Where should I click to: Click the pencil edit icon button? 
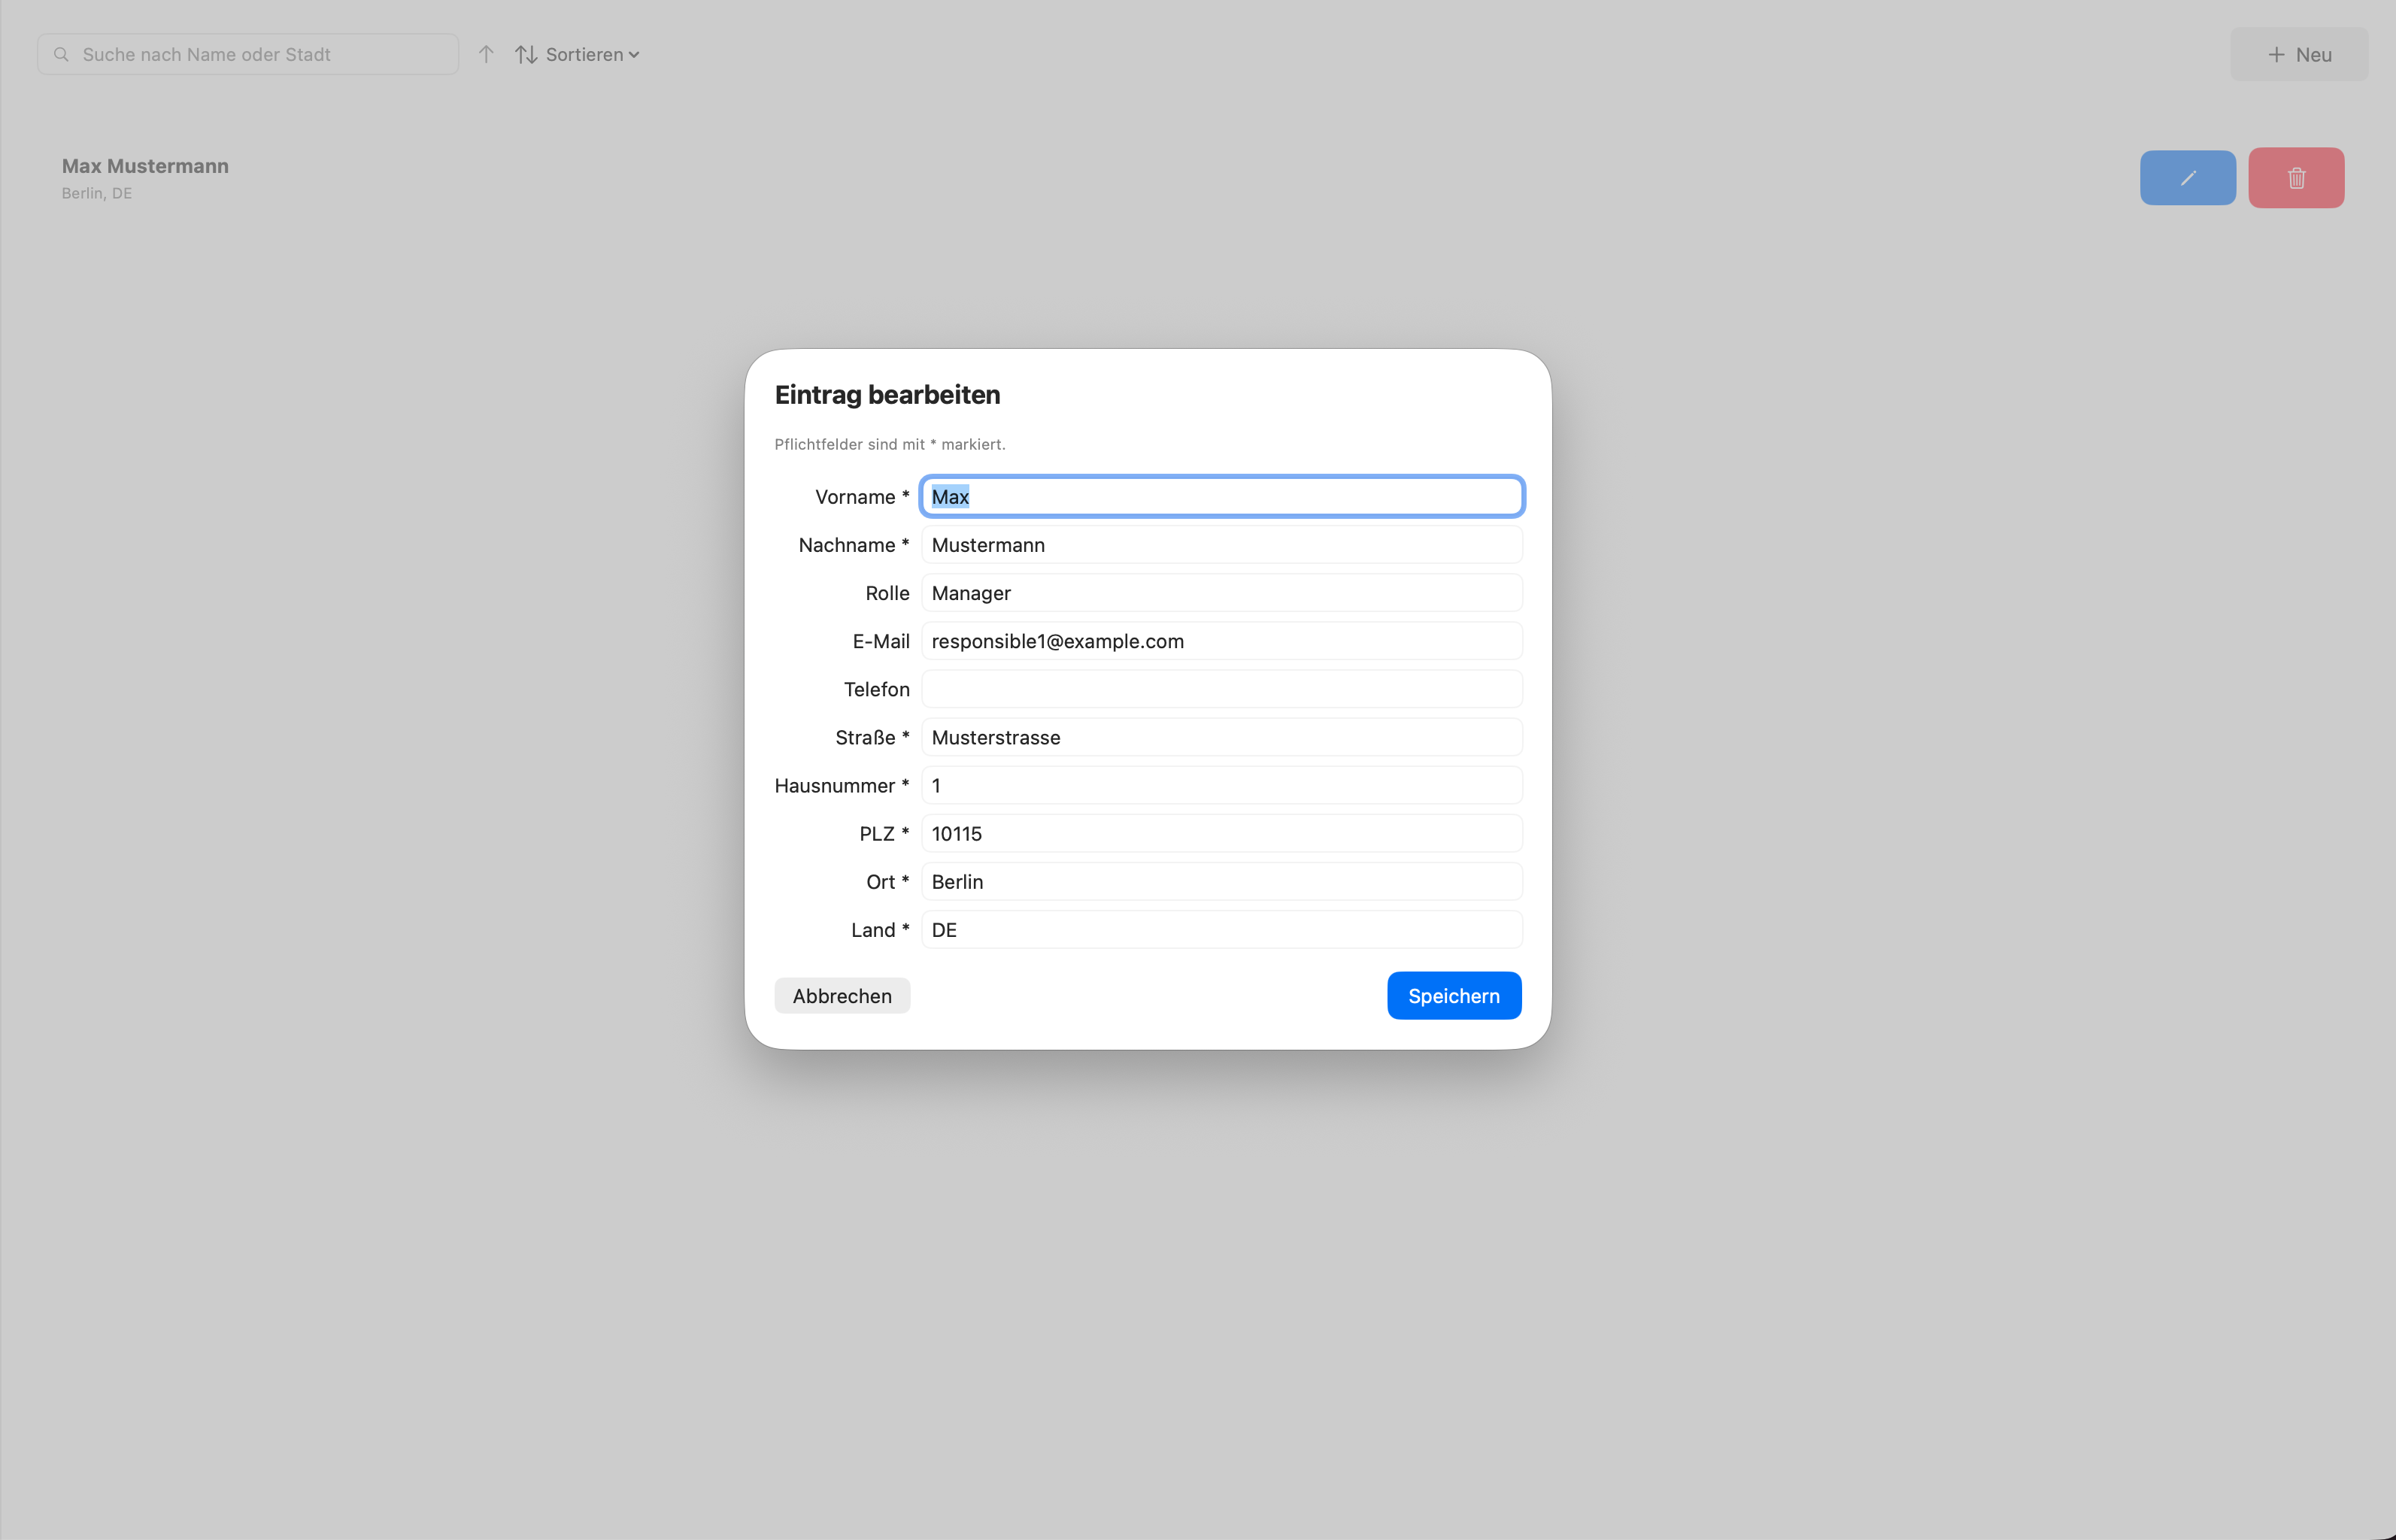coord(2187,178)
